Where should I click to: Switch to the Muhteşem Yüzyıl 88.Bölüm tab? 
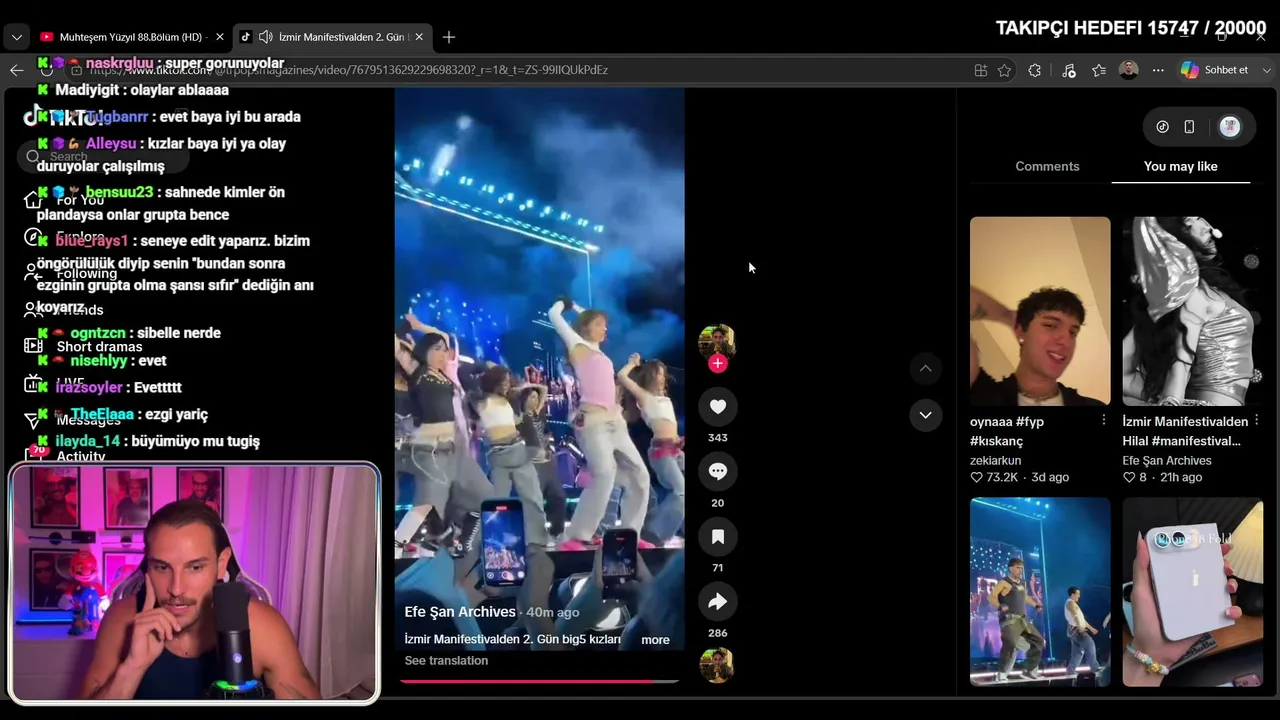pyautogui.click(x=132, y=37)
